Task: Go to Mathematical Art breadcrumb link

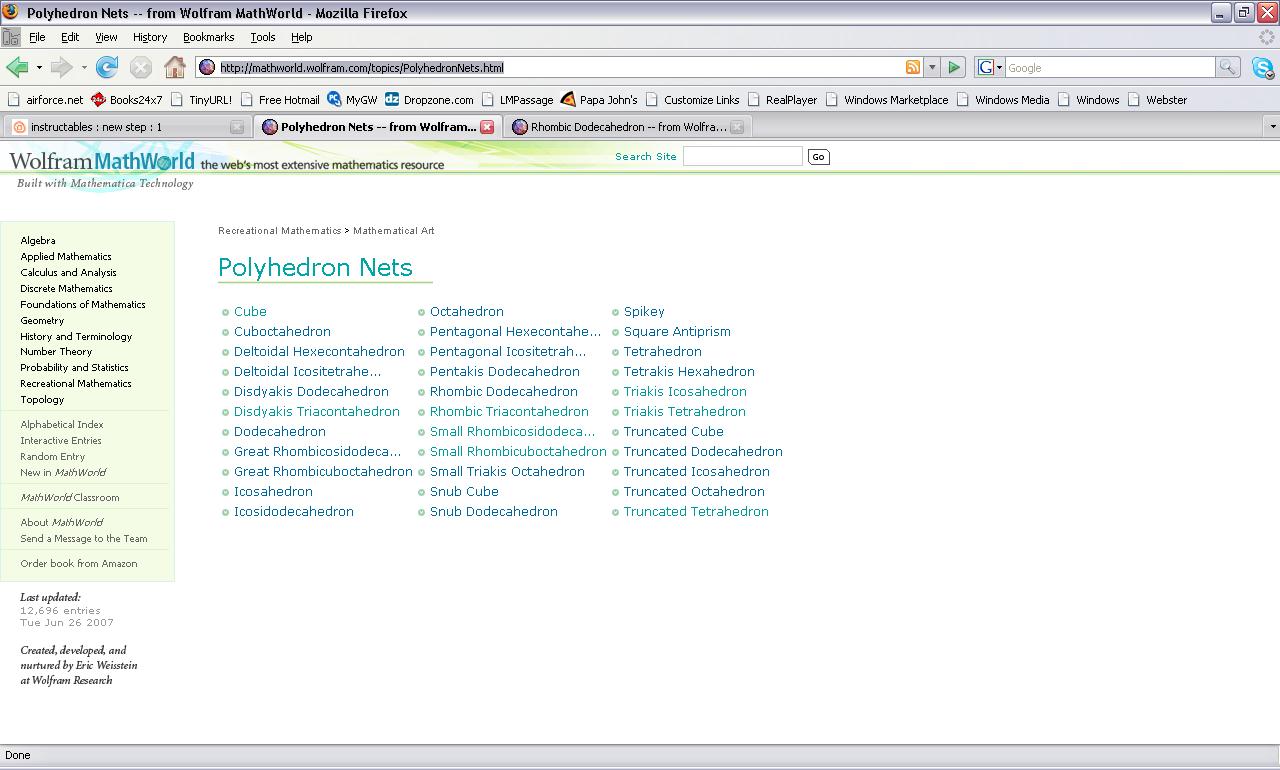Action: pyautogui.click(x=394, y=231)
